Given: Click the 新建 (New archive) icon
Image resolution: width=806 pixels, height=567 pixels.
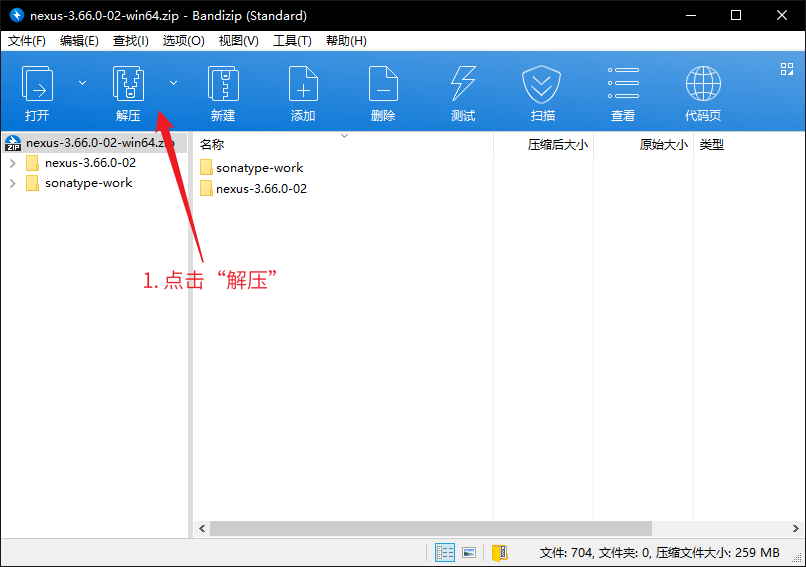Looking at the screenshot, I should [x=222, y=84].
